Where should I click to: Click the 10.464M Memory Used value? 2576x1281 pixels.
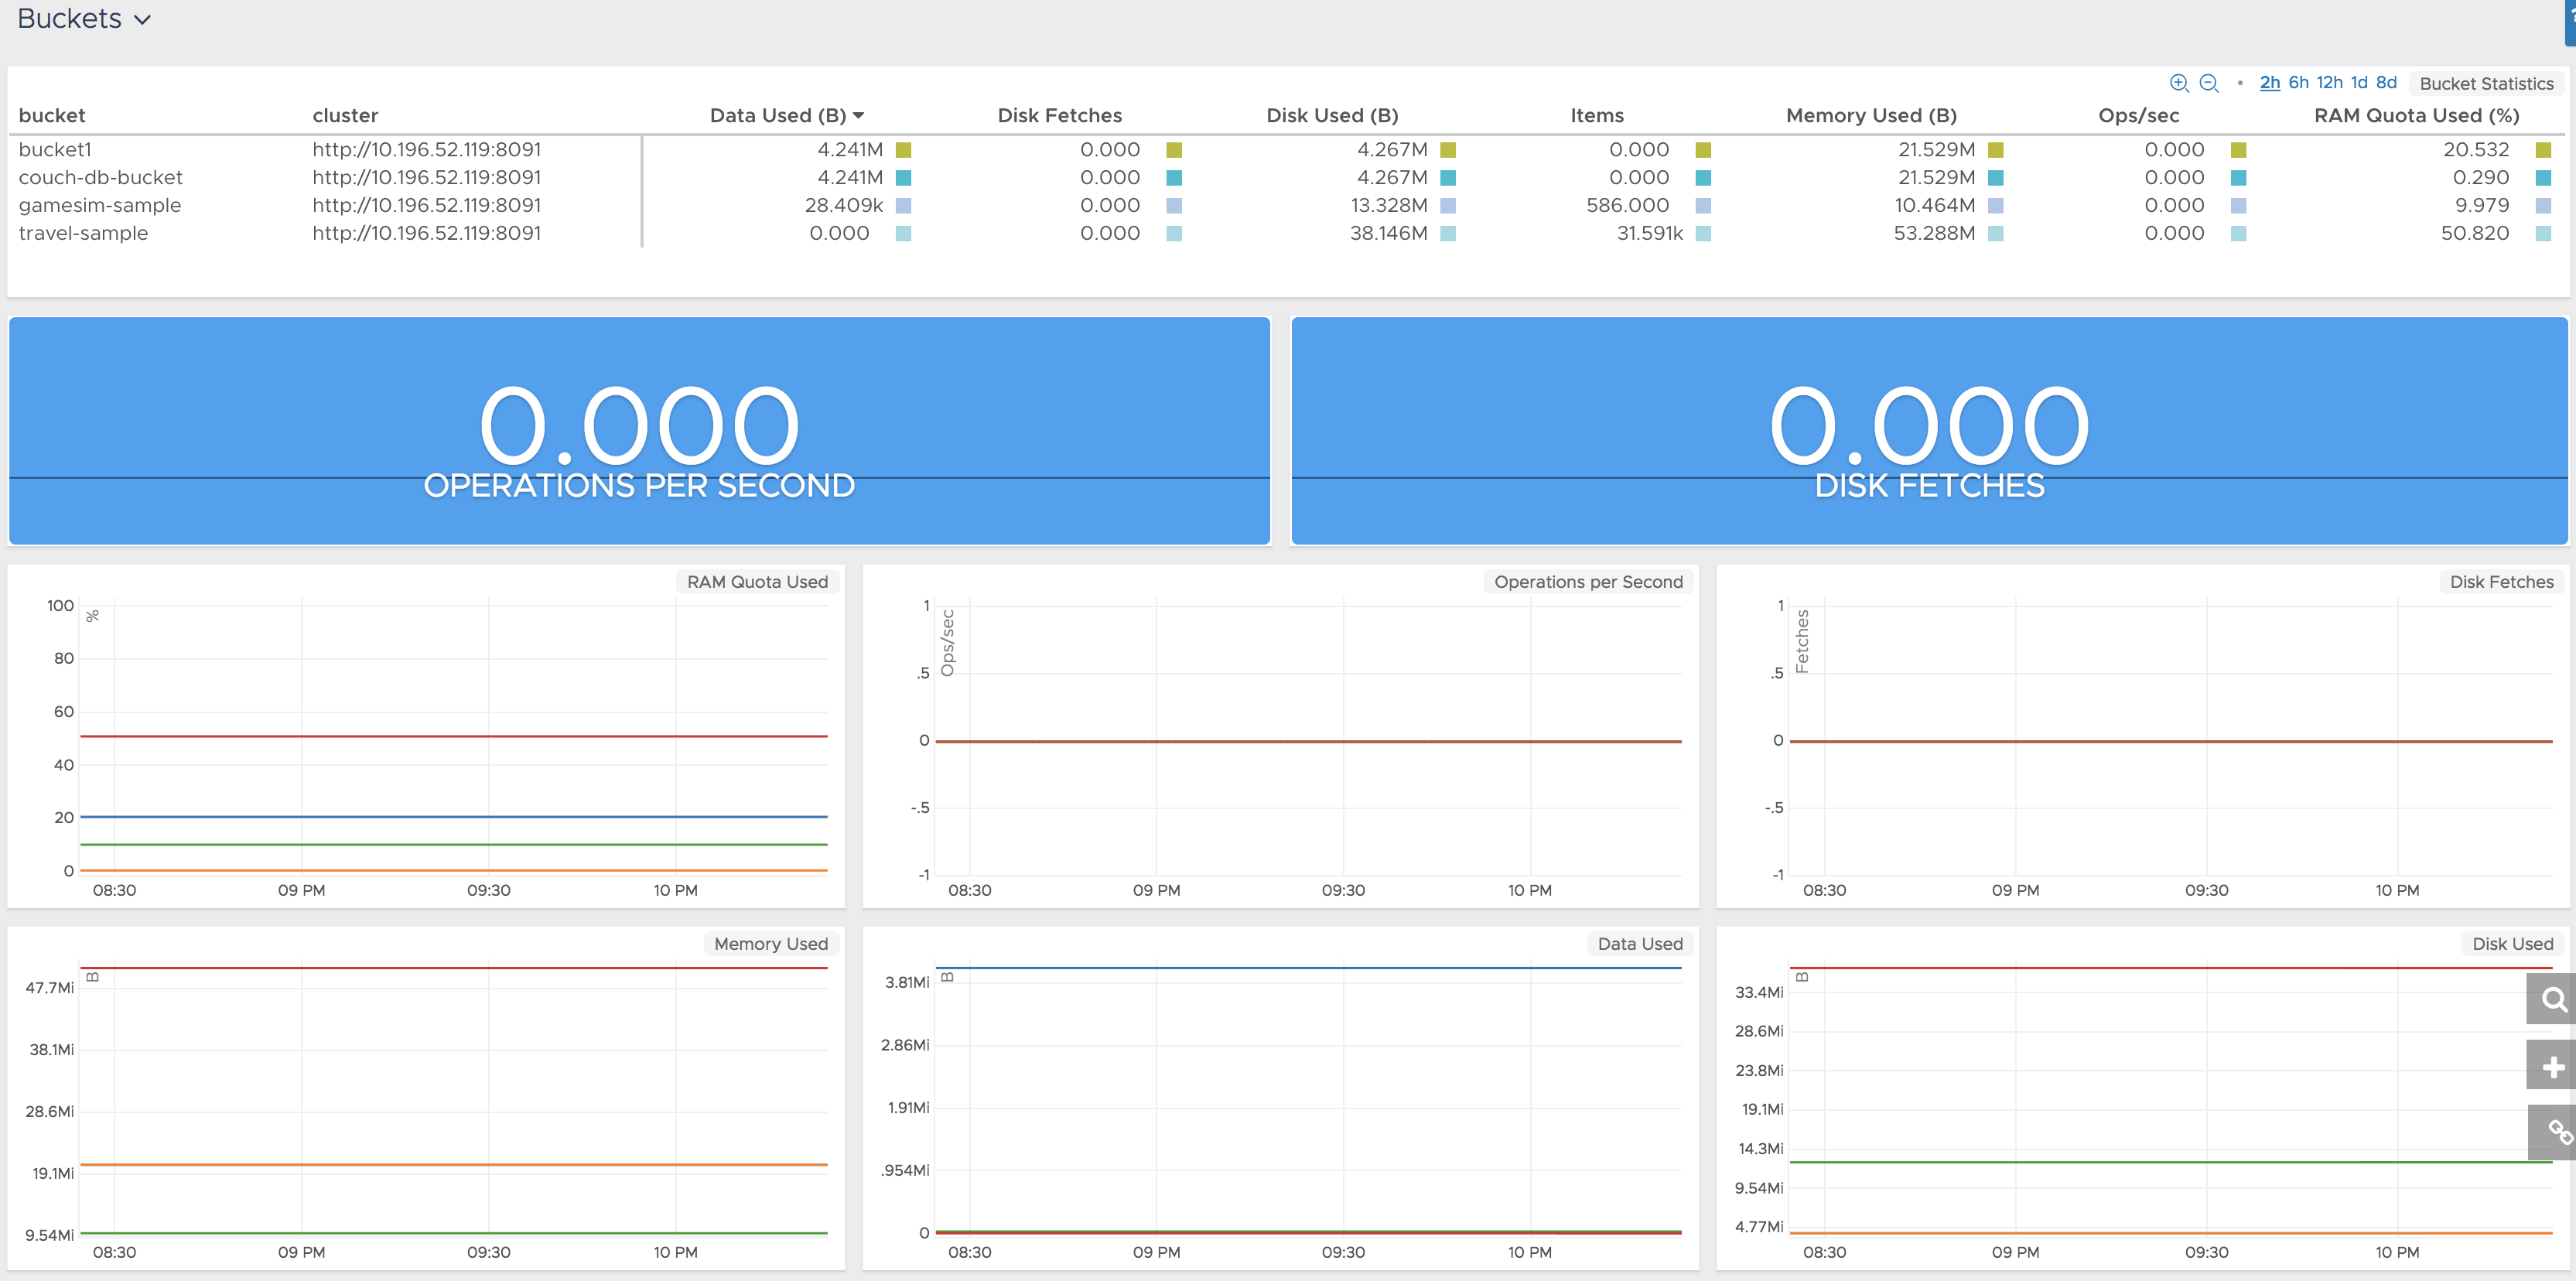[1934, 206]
